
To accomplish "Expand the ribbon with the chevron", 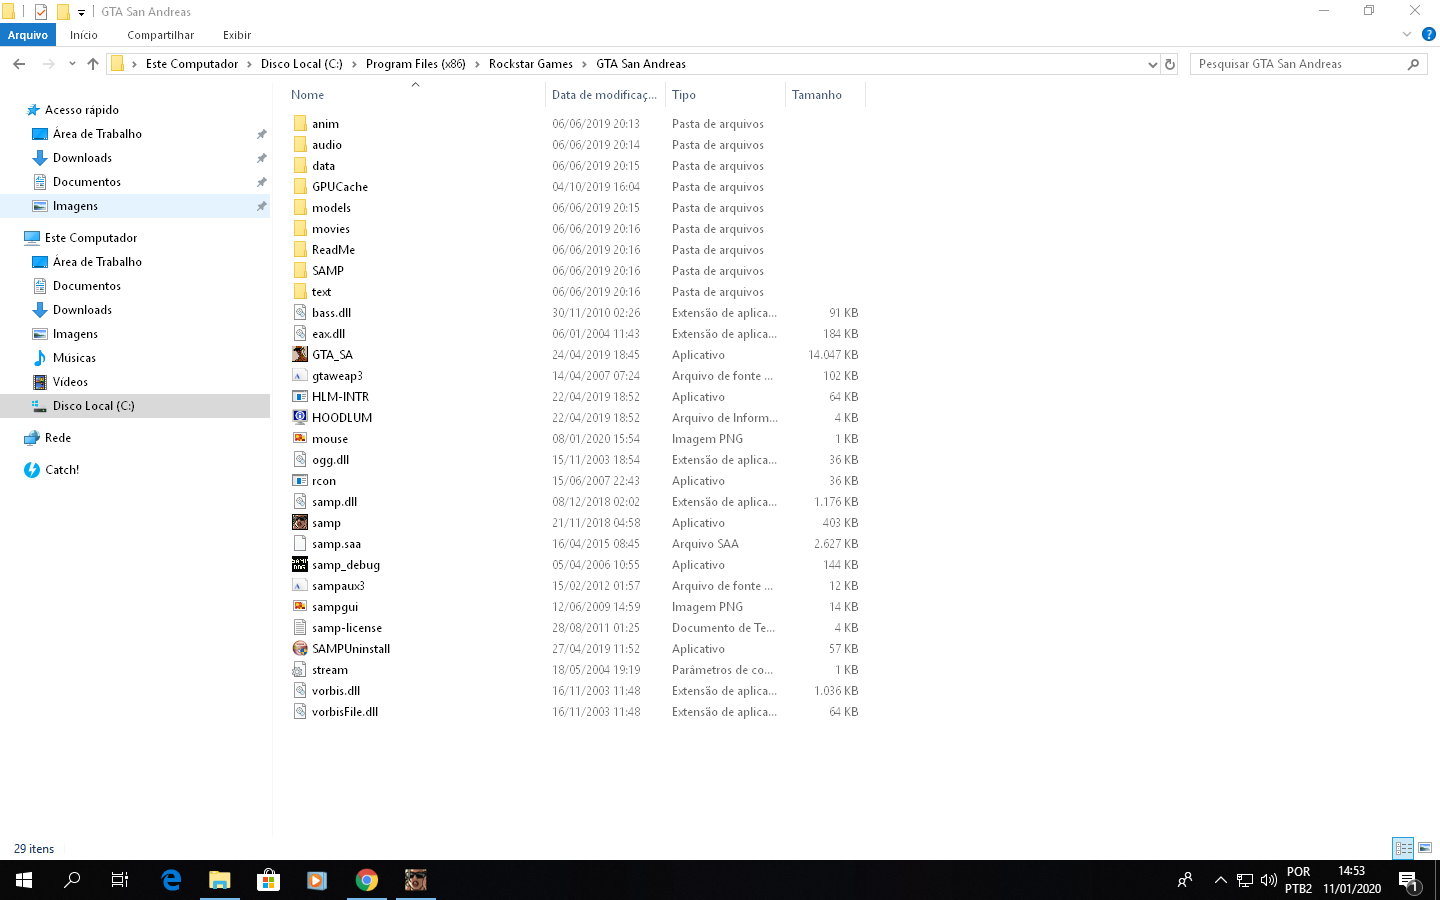I will click(1407, 34).
